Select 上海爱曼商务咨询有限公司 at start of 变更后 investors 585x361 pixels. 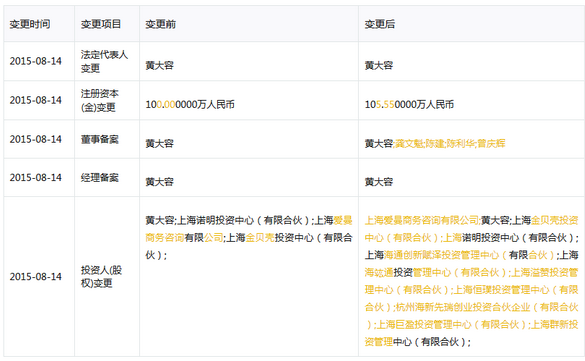pyautogui.click(x=422, y=220)
